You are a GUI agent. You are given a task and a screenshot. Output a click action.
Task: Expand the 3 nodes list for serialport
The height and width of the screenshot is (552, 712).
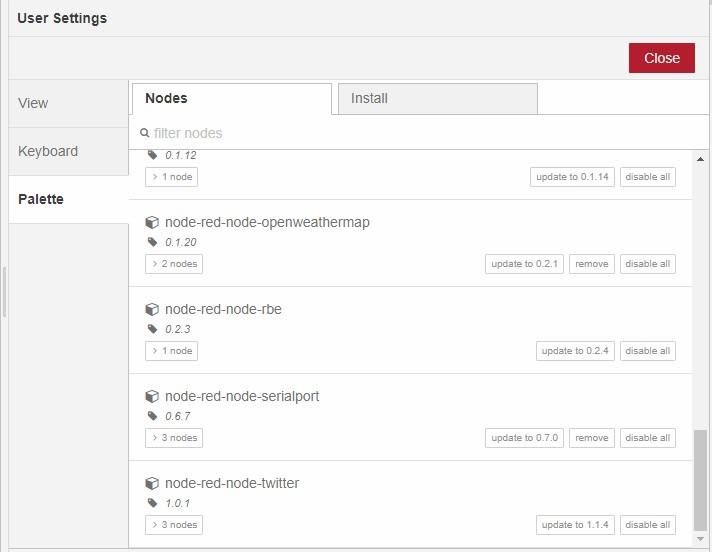pos(174,438)
